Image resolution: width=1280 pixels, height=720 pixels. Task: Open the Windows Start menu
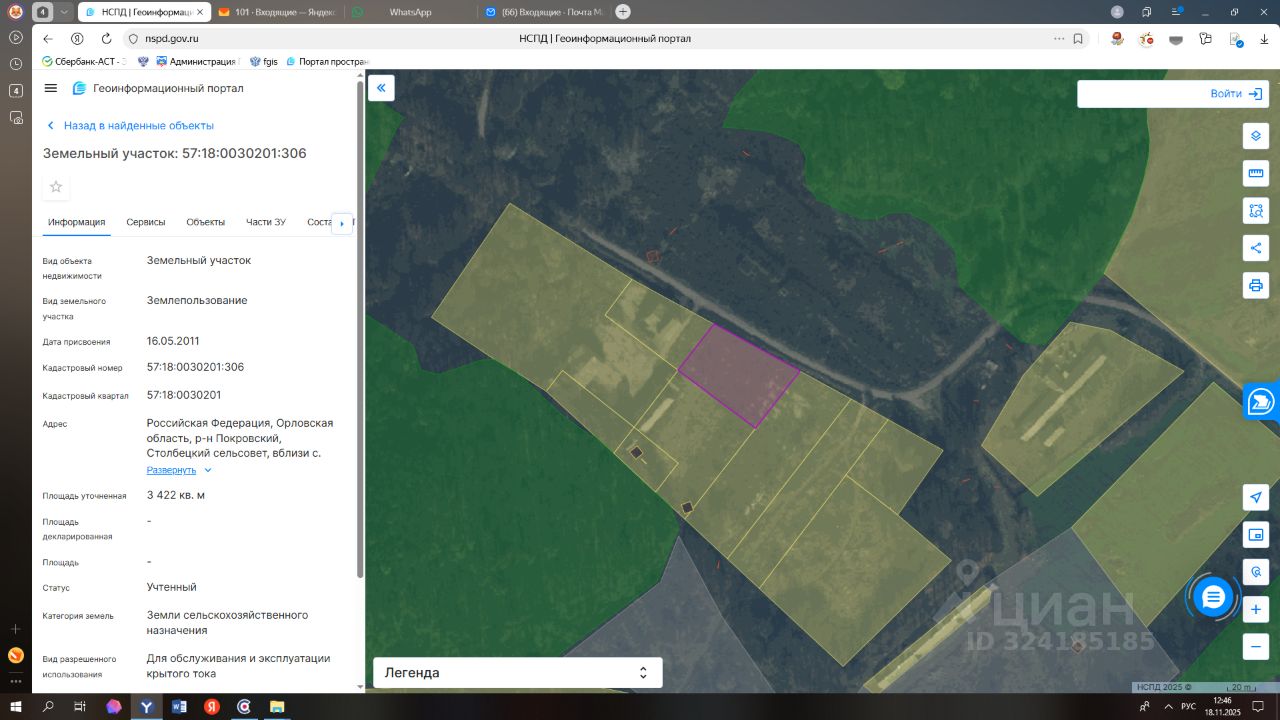pyautogui.click(x=16, y=706)
